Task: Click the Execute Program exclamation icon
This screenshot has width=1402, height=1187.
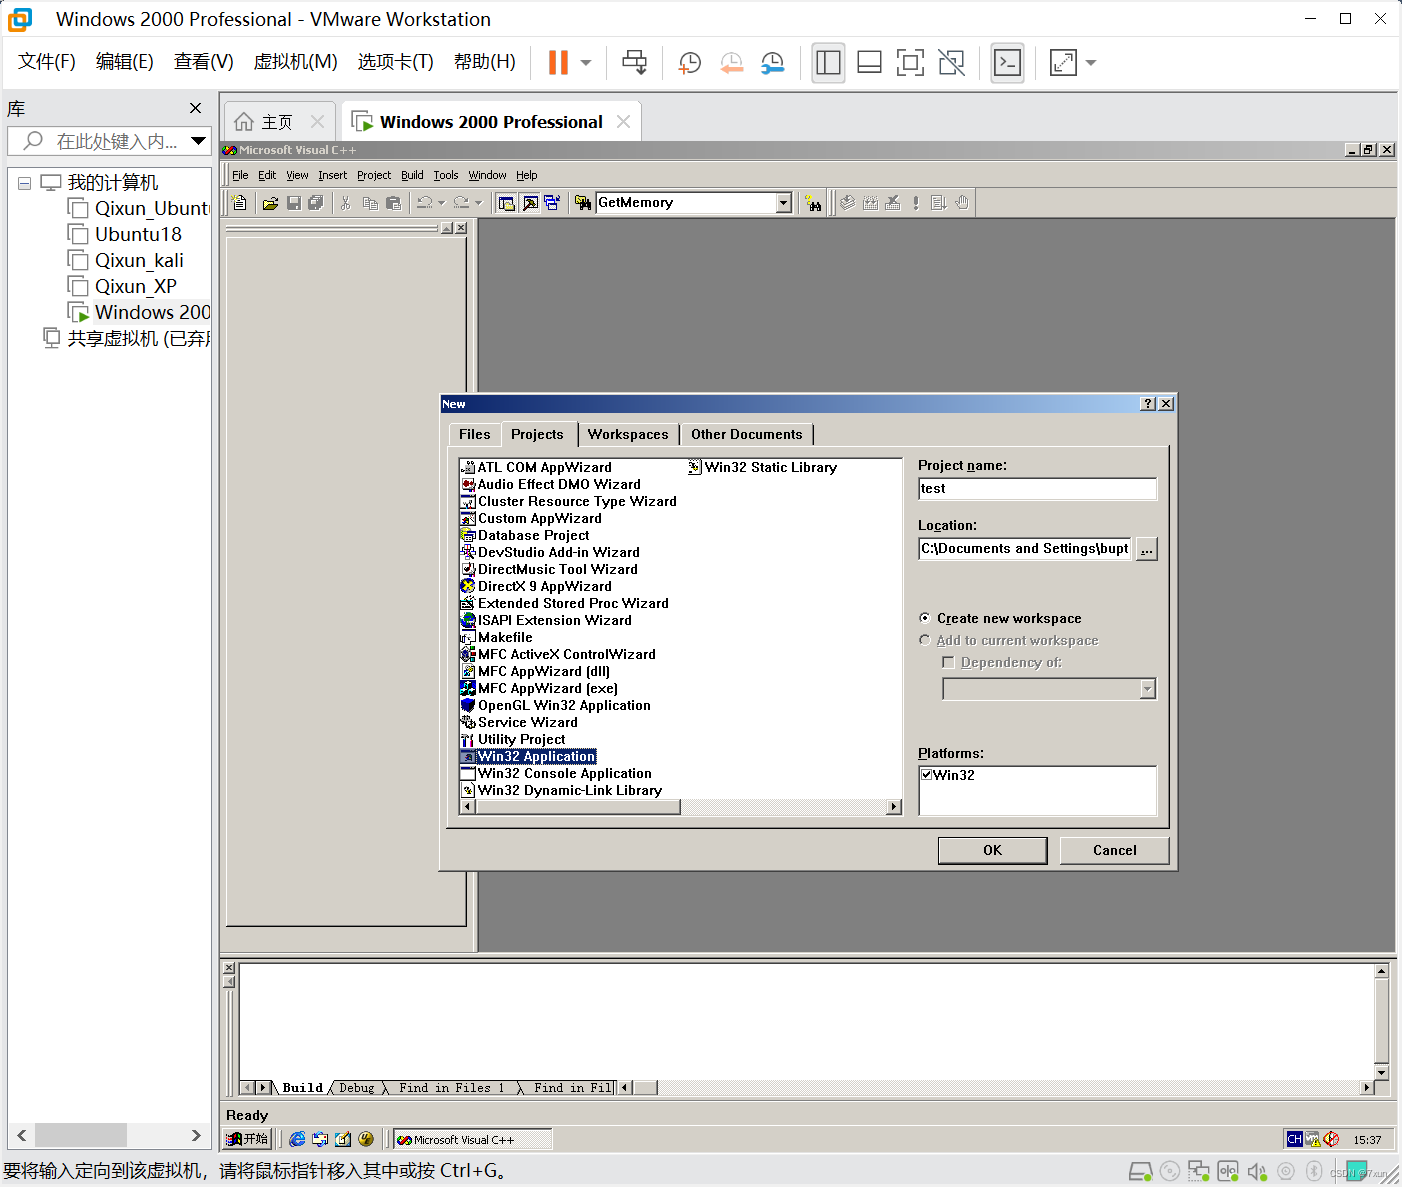Action: (x=916, y=203)
